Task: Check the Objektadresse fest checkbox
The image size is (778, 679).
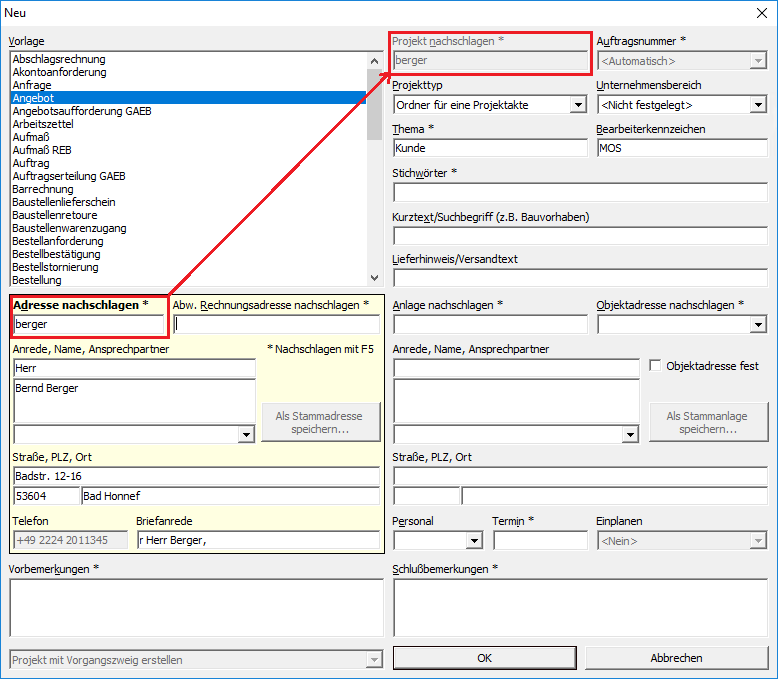Action: [656, 366]
